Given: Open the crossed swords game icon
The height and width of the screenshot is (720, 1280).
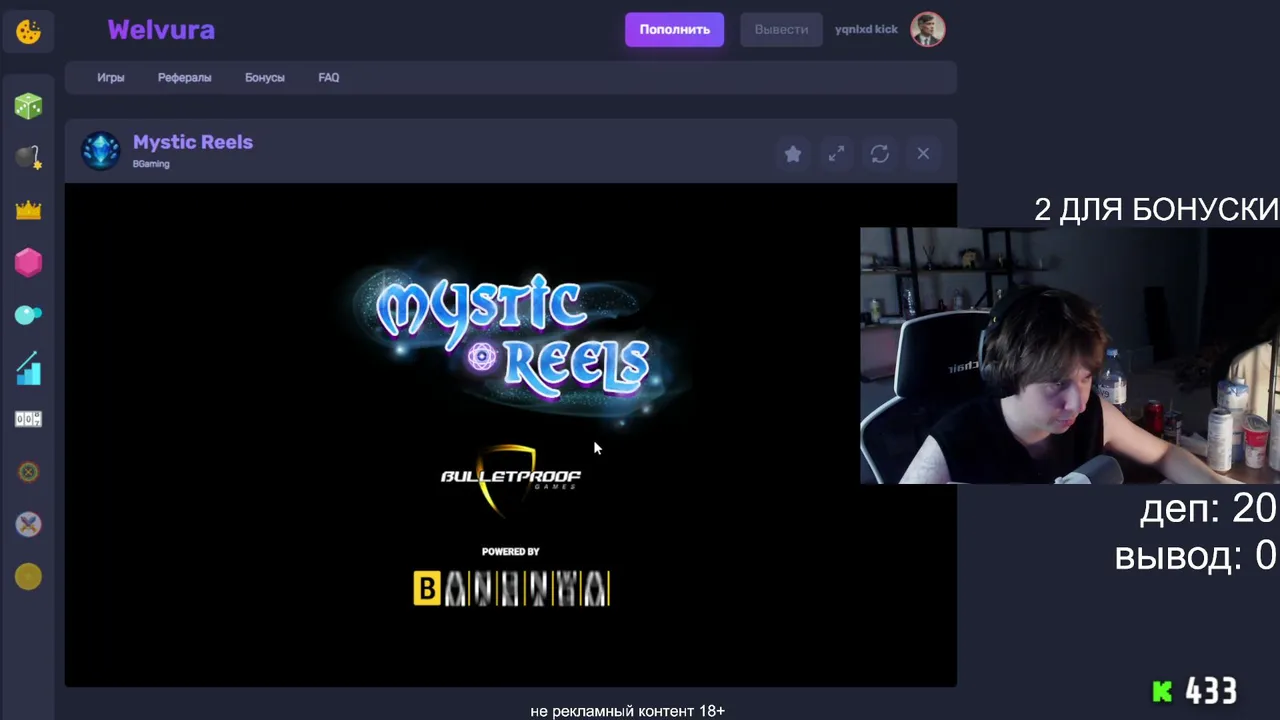Looking at the screenshot, I should (28, 524).
